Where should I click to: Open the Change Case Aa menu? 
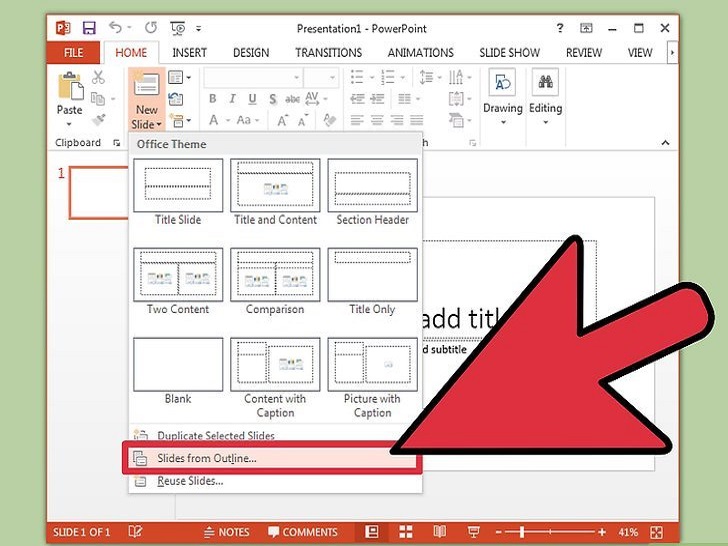point(247,120)
